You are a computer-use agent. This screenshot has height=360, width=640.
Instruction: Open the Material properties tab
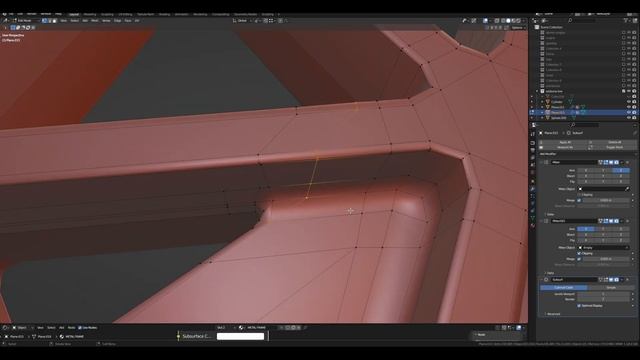[x=533, y=225]
